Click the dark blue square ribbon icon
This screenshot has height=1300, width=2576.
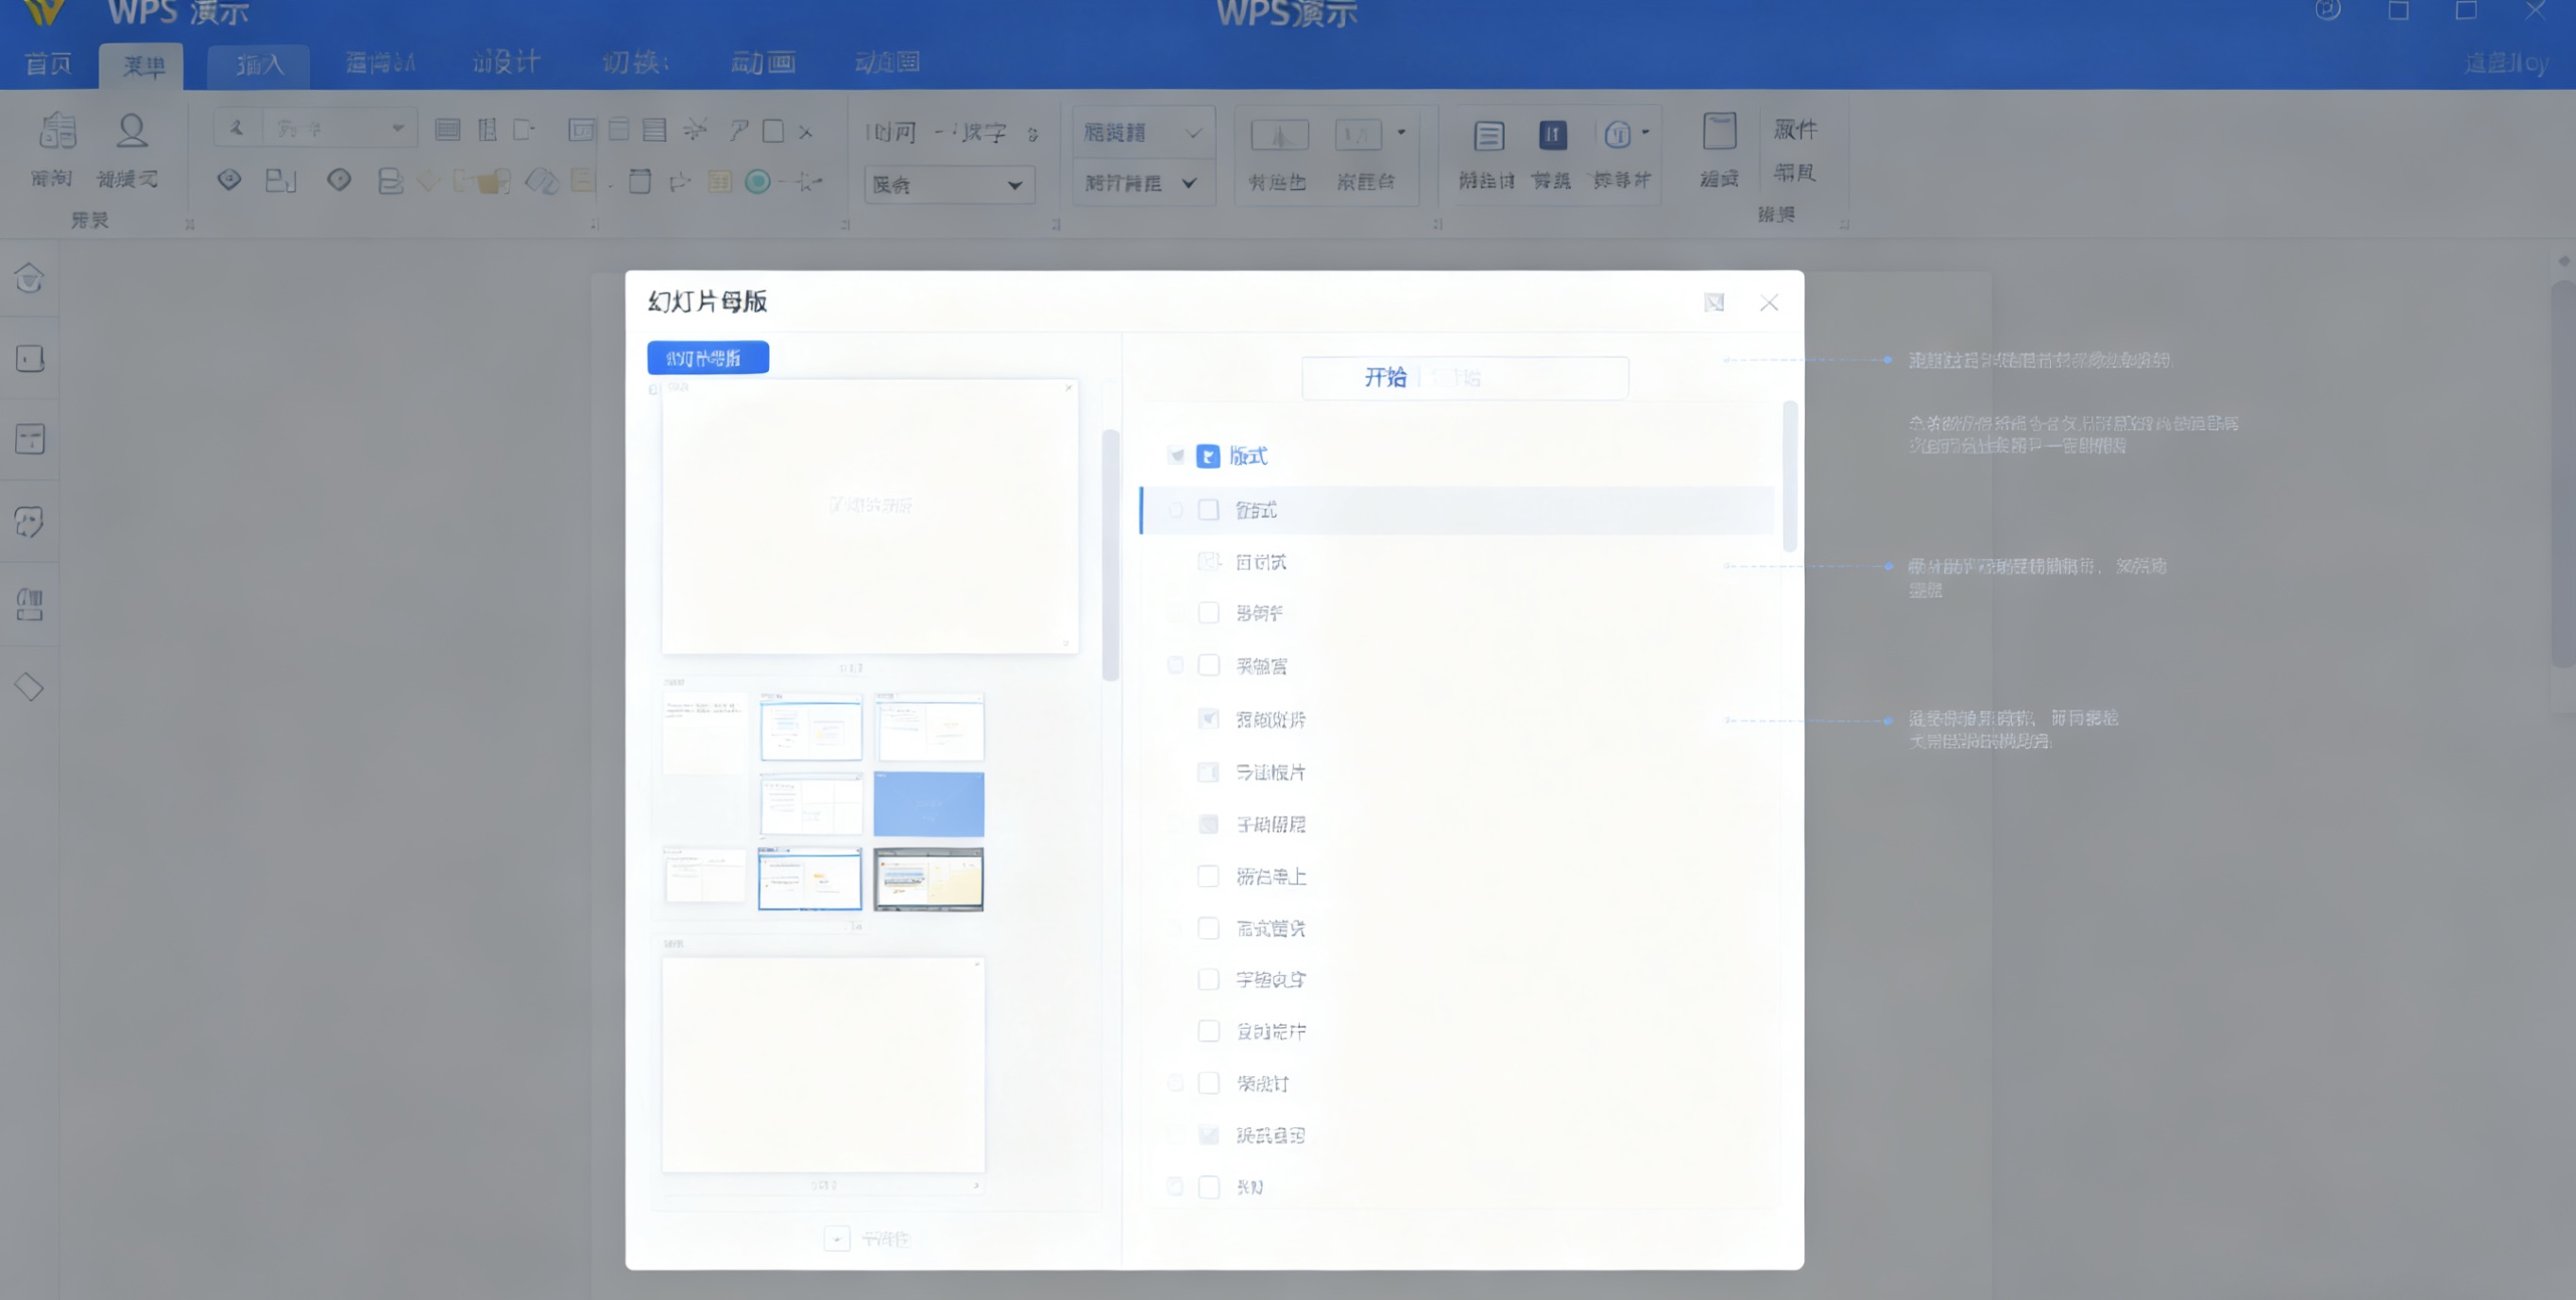coord(1552,134)
